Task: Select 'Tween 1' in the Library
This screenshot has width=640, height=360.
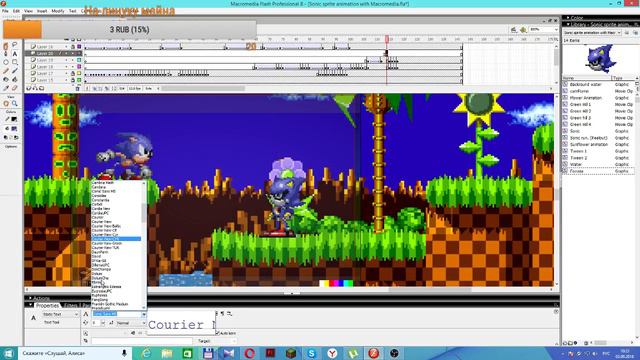Action: pos(578,151)
